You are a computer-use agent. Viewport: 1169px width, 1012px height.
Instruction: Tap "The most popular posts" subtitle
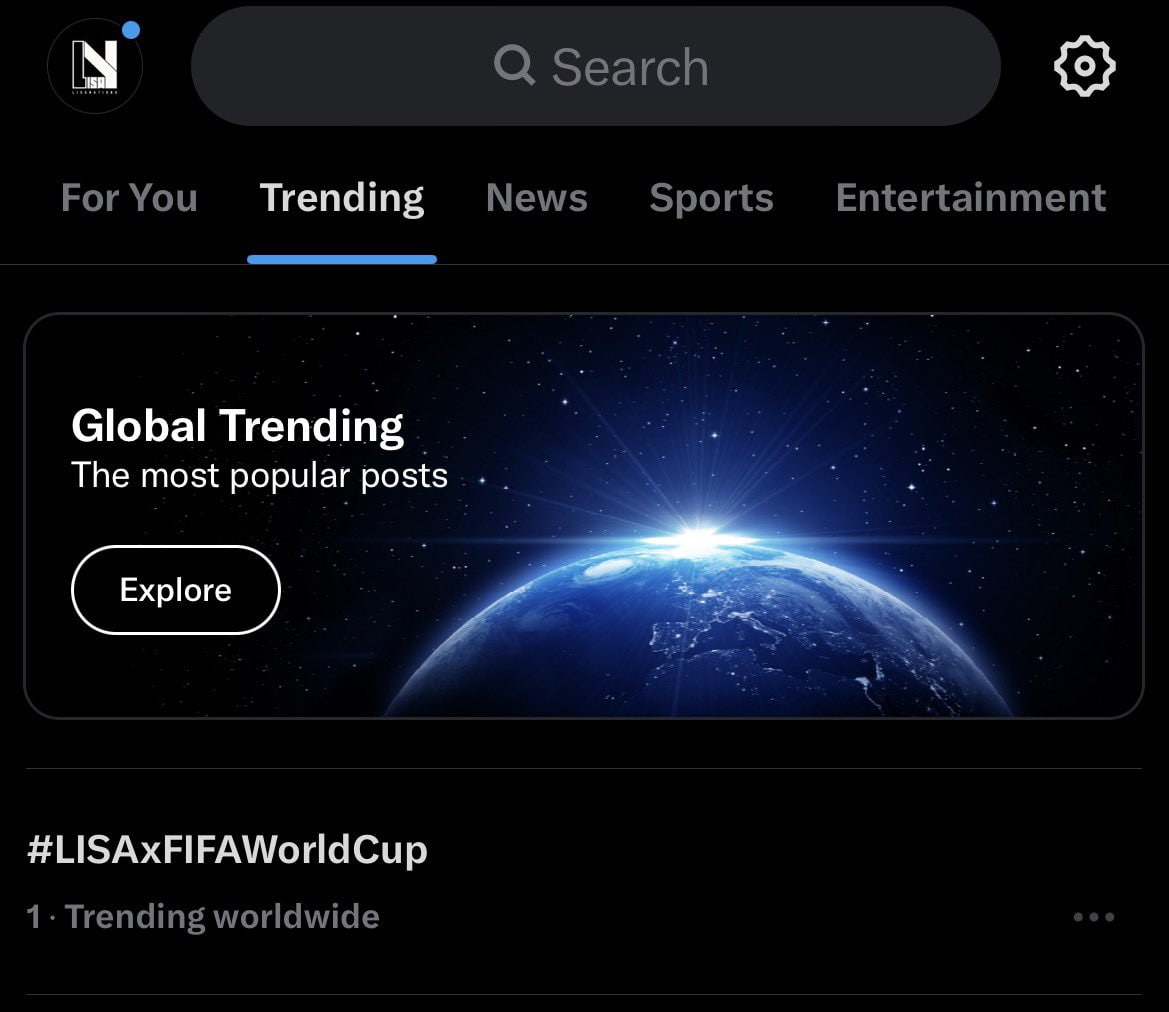pyautogui.click(x=259, y=476)
